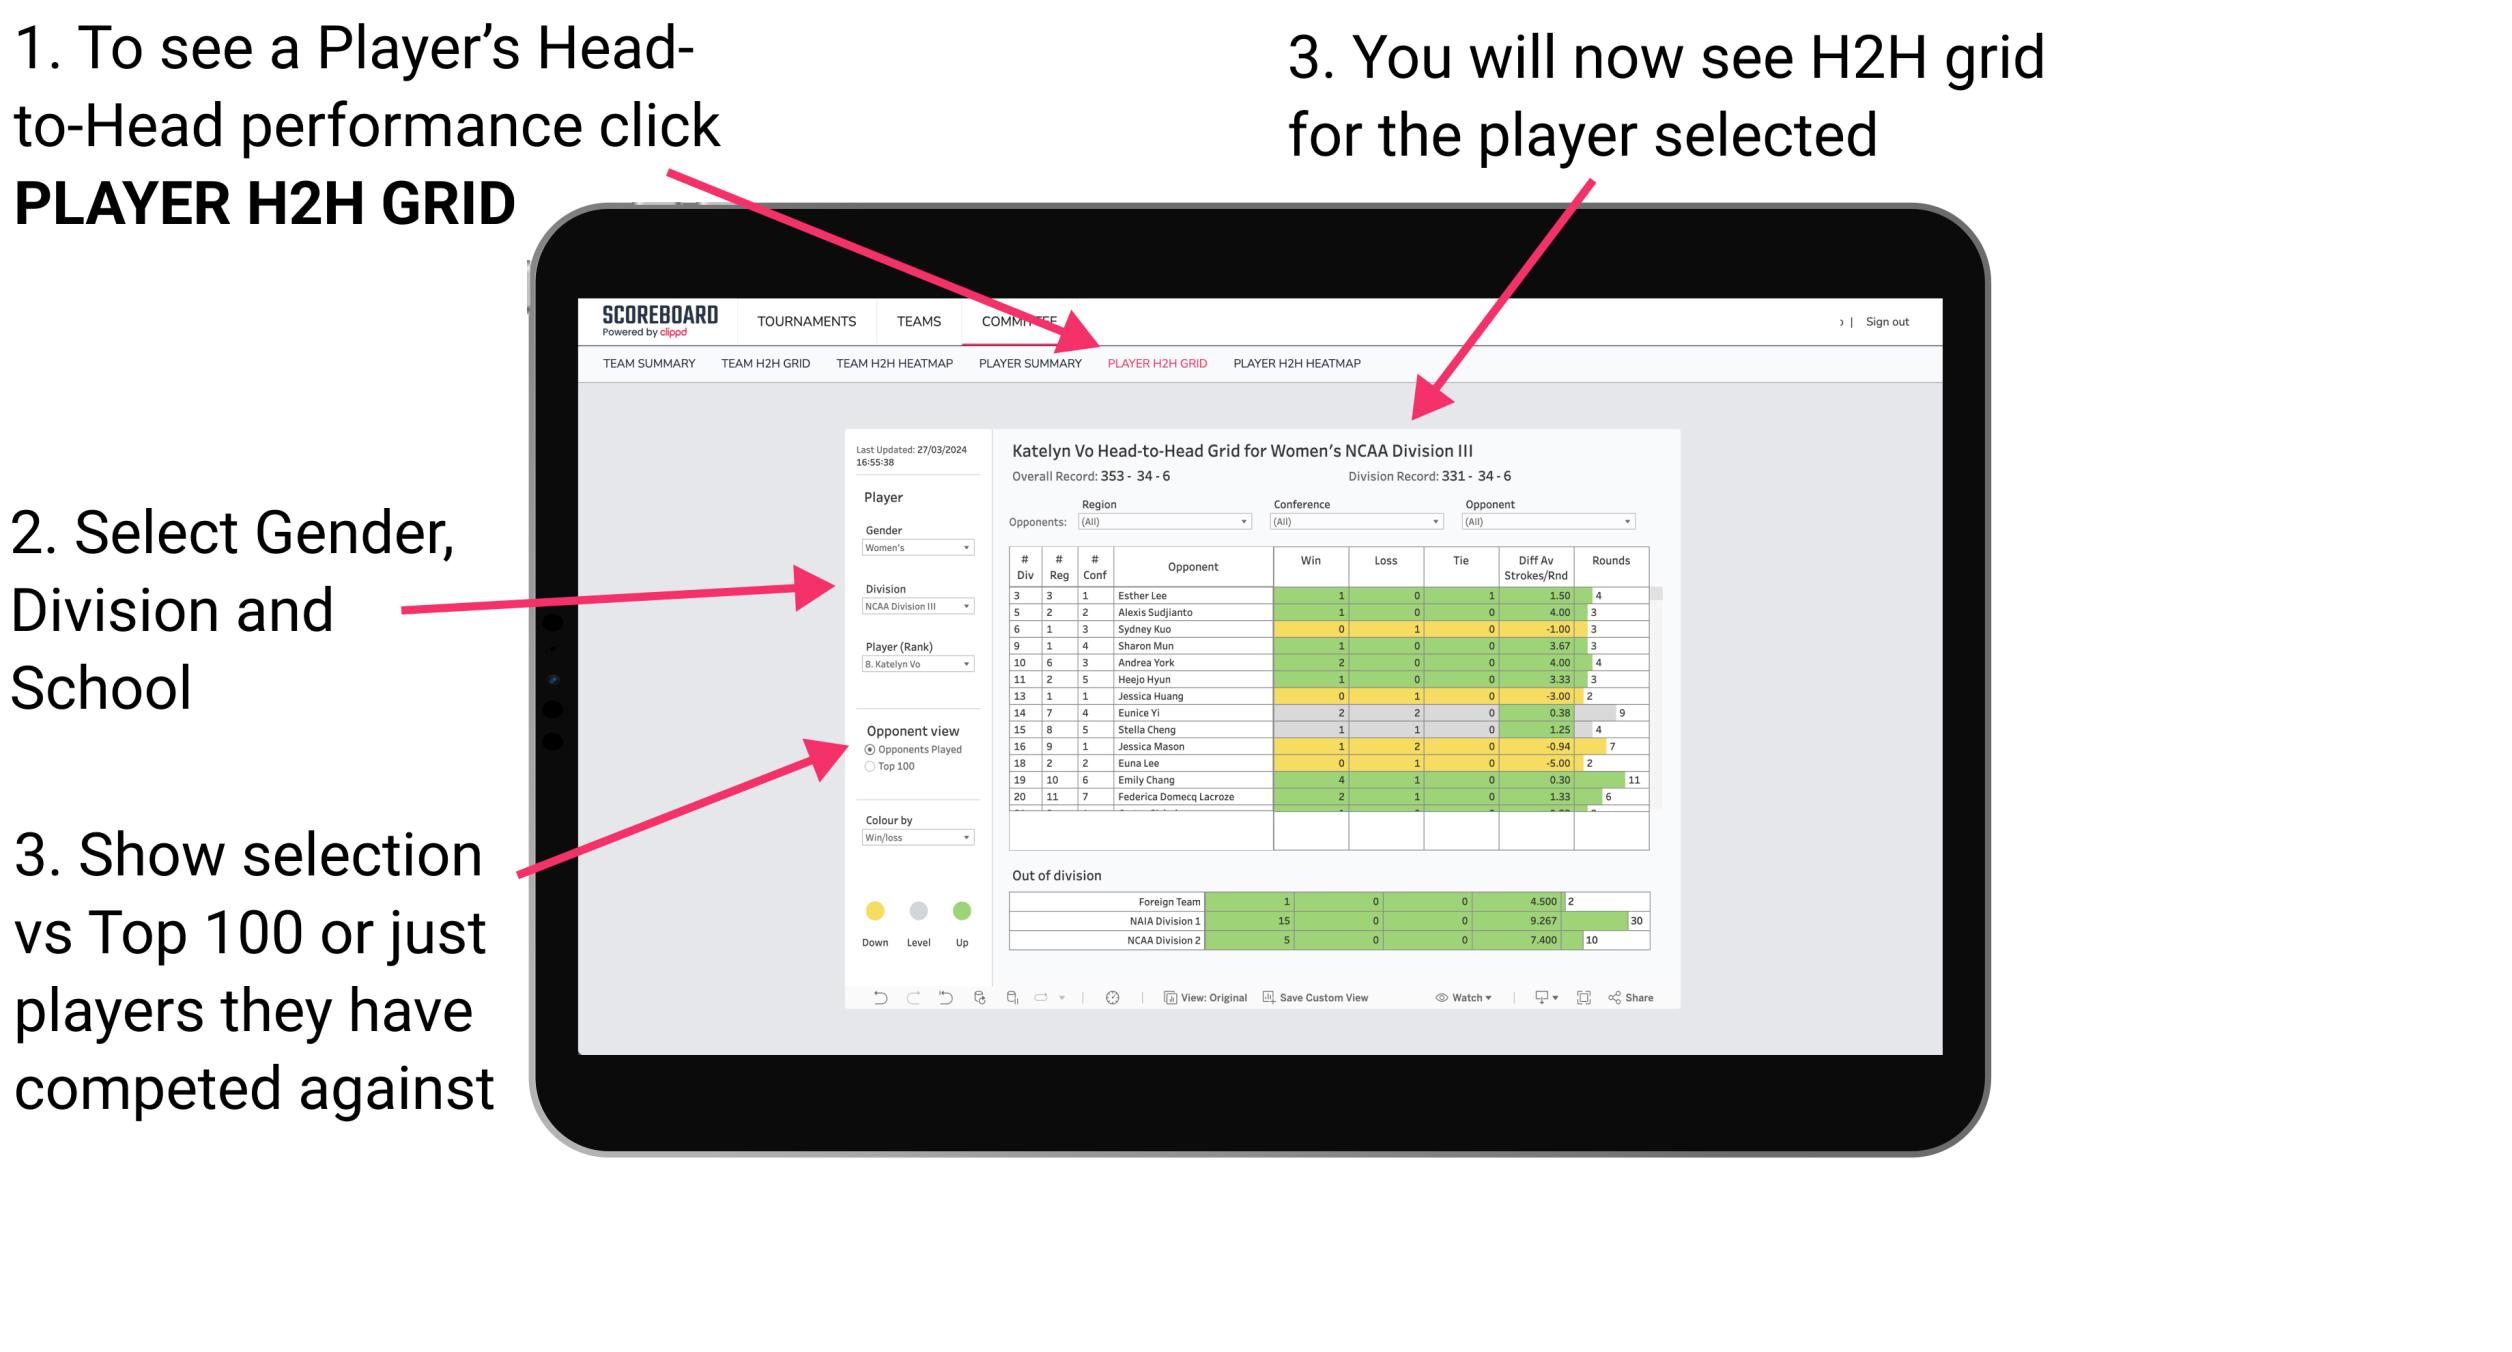Select Player Rank input field
This screenshot has height=1352, width=2512.
coord(914,664)
